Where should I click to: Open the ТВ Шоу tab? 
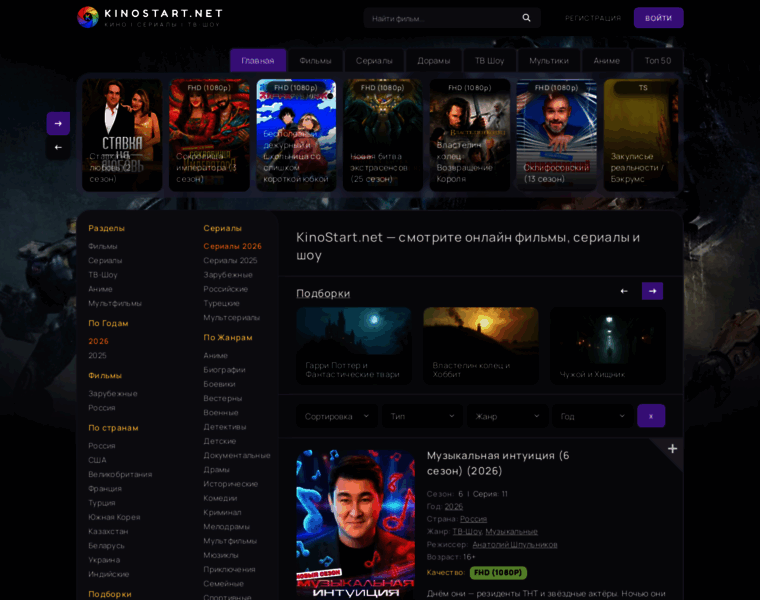pos(490,61)
